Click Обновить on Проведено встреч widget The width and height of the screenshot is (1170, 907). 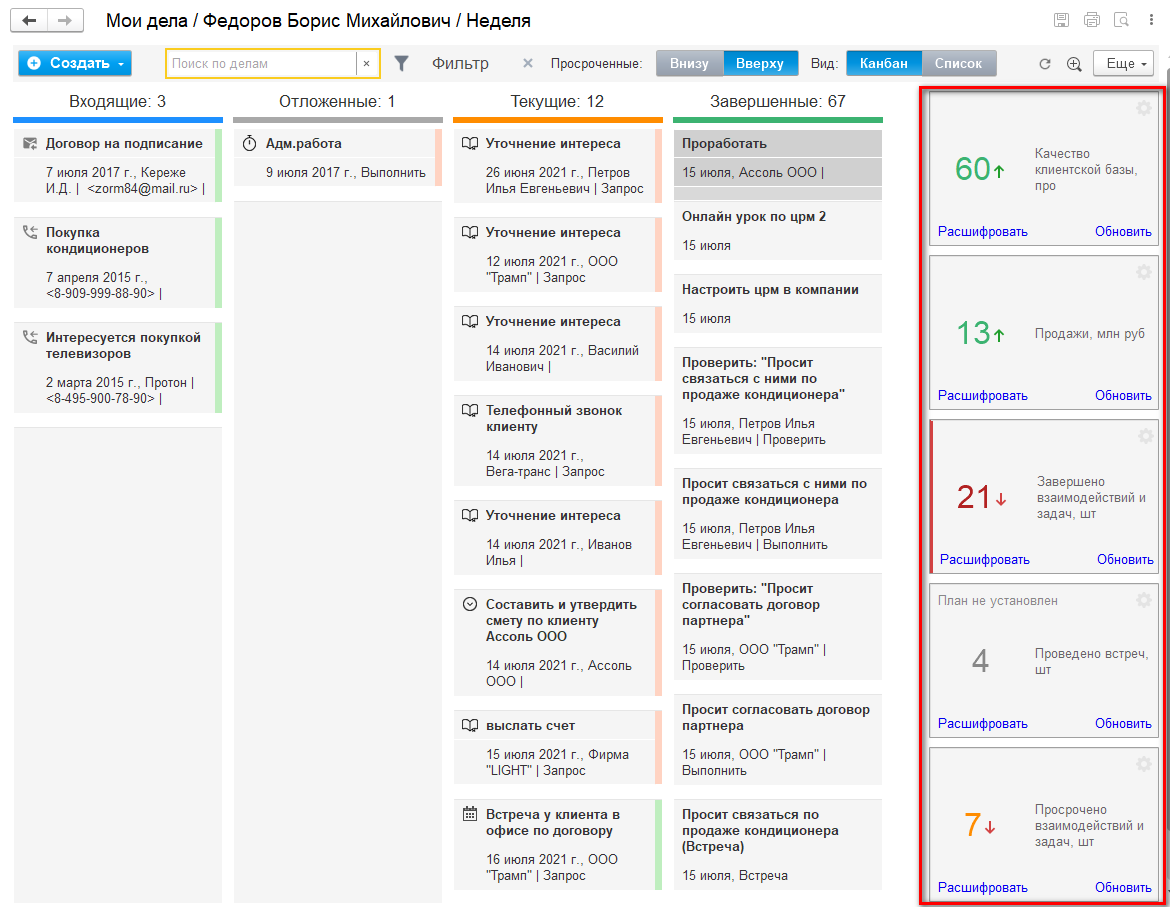click(1123, 723)
